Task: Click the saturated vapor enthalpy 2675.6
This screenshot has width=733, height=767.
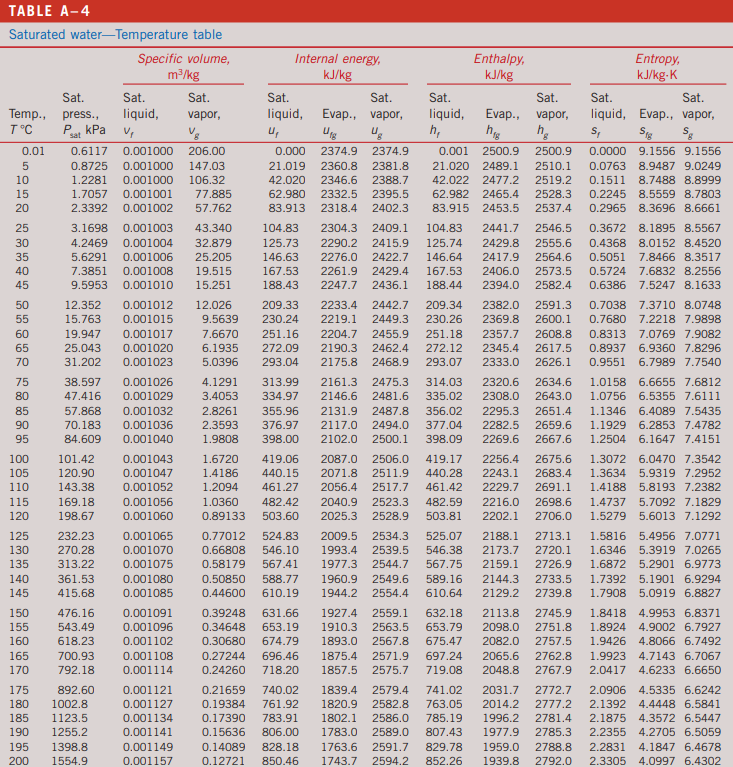Action: point(553,459)
